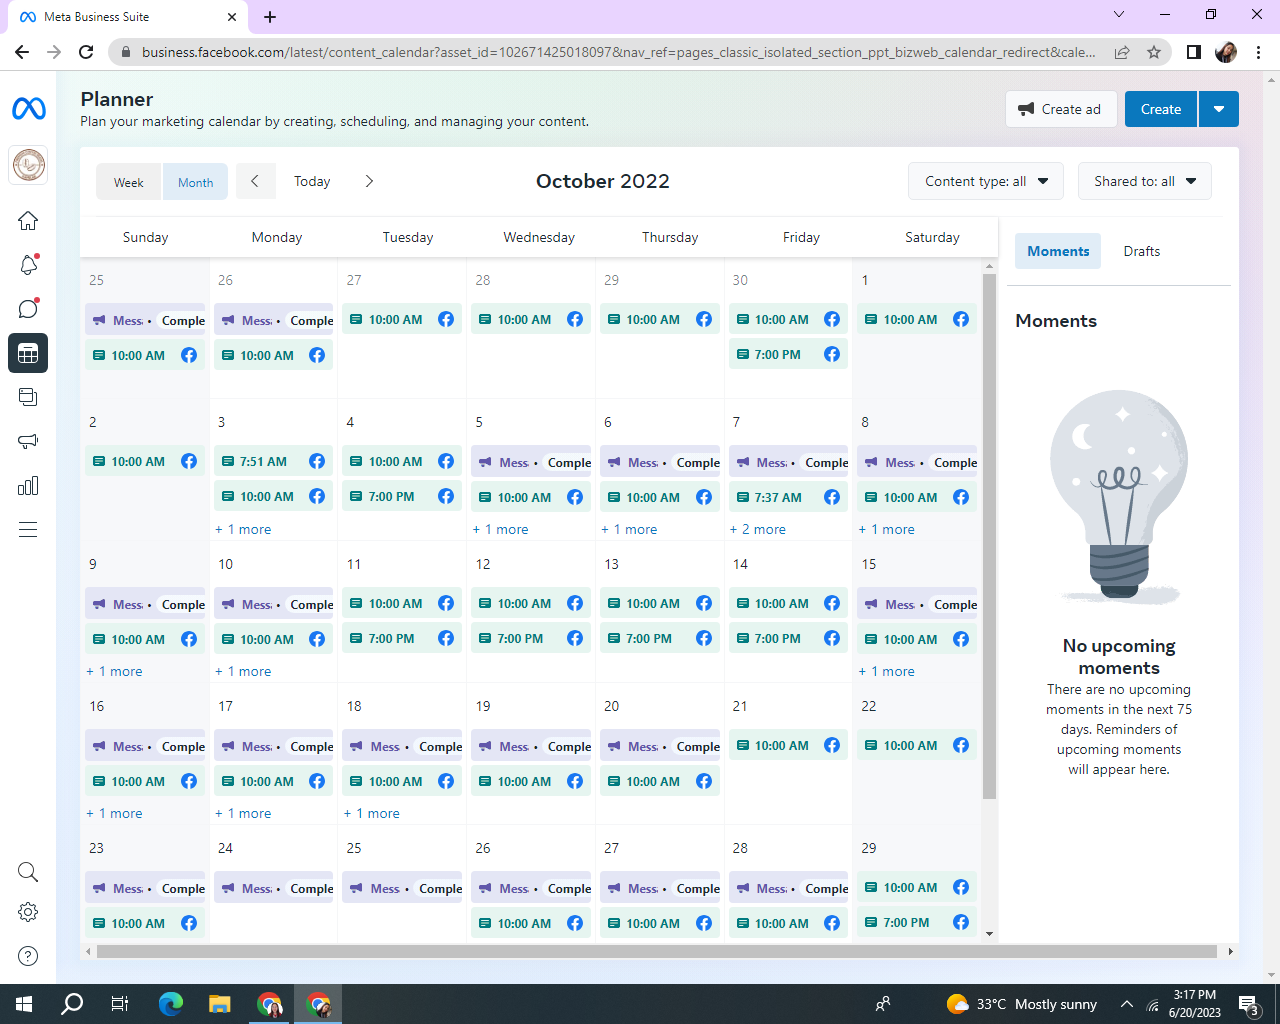Click the calendar's vertical scrollbar thumb
The image size is (1280, 1024).
pos(990,536)
